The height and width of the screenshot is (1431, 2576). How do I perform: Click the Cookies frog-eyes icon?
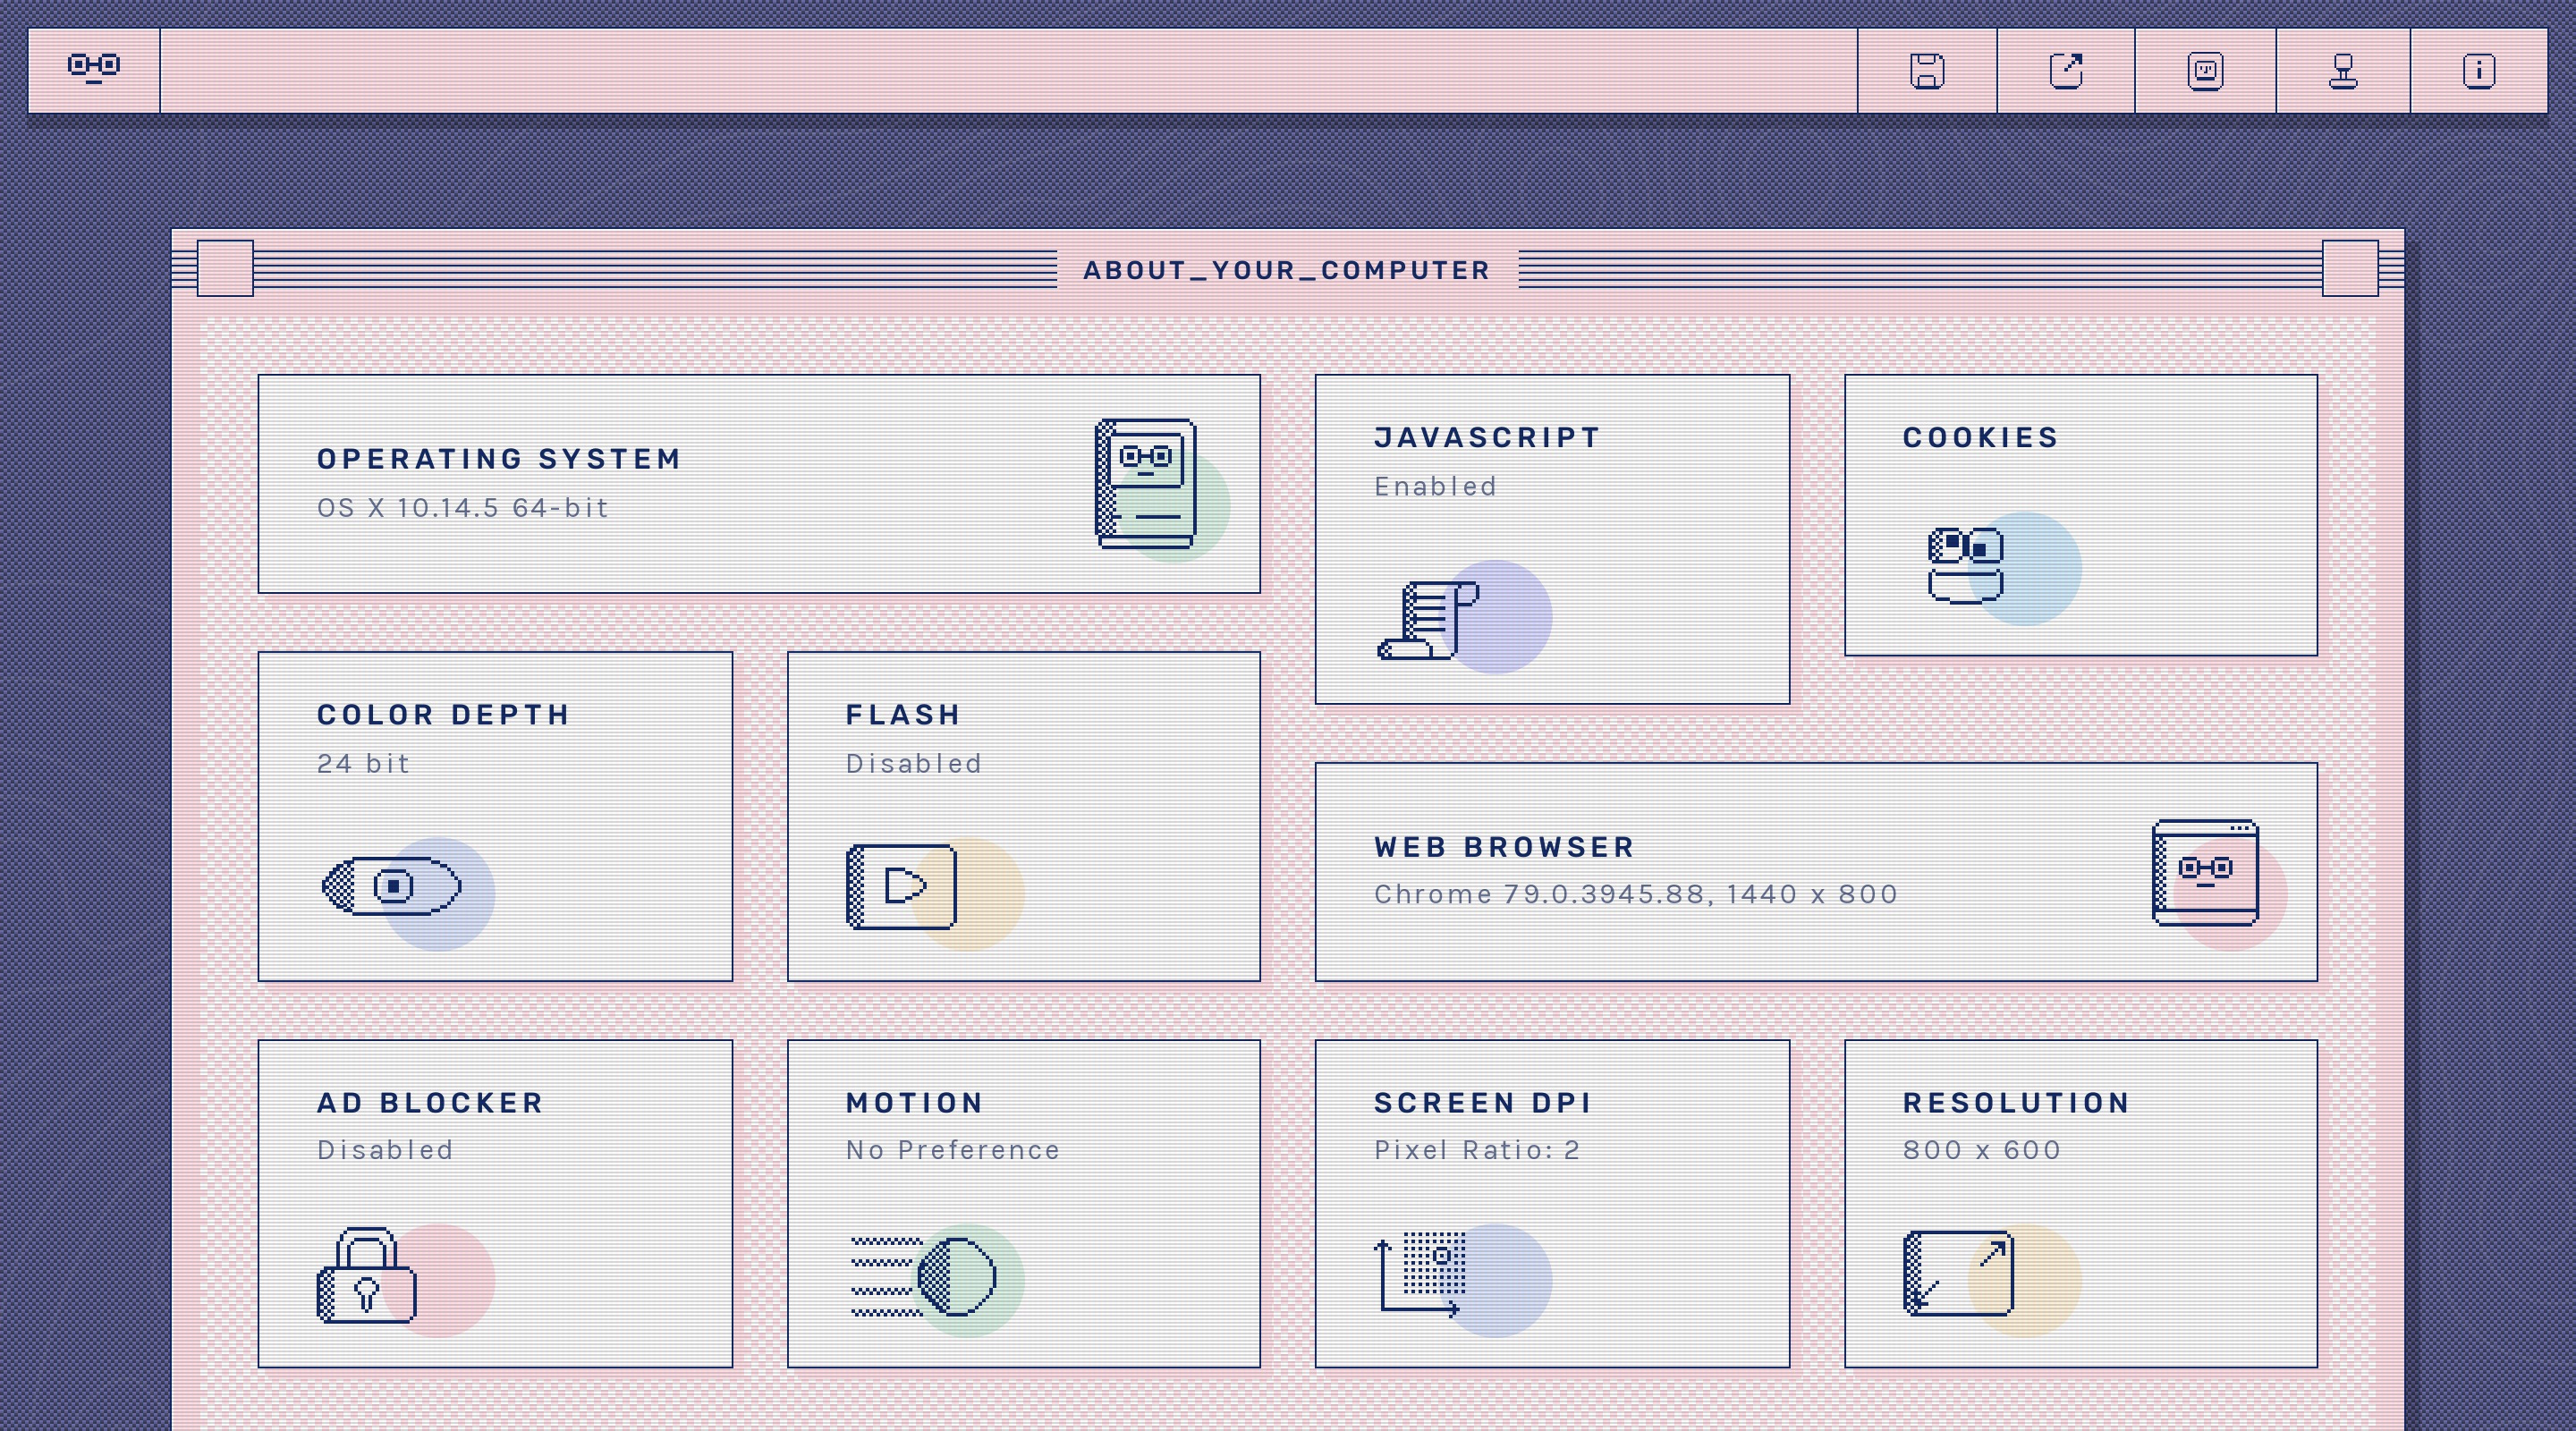[x=1965, y=565]
